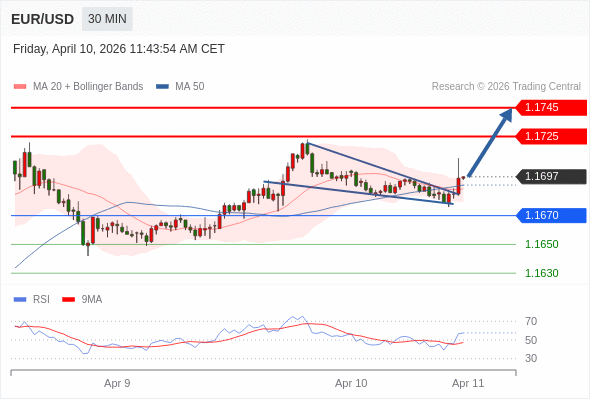This screenshot has width=590, height=400.
Task: Click the 1.1725 resistance price tag
Action: click(551, 136)
